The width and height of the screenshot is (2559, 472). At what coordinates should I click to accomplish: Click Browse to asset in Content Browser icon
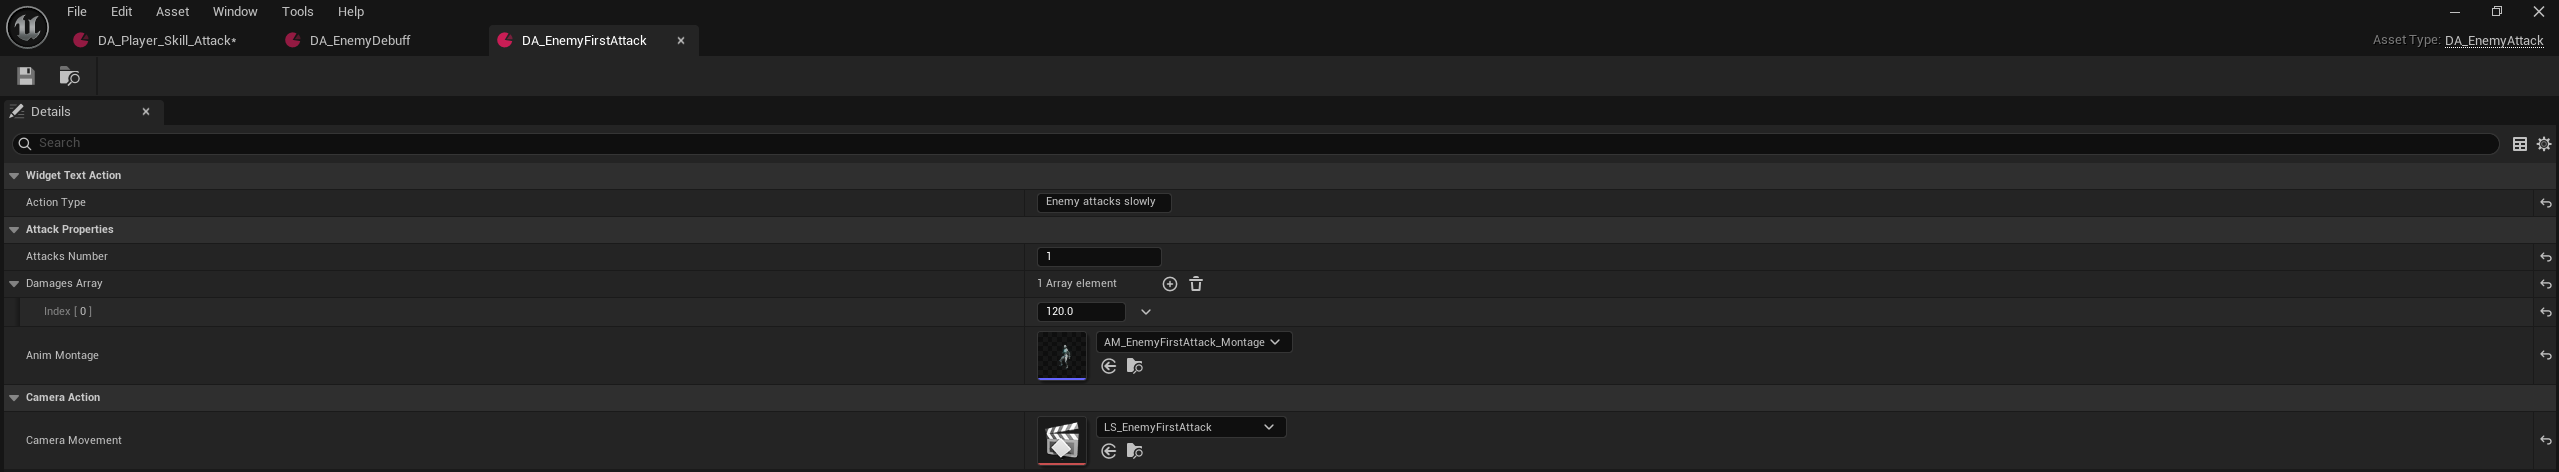tap(69, 76)
